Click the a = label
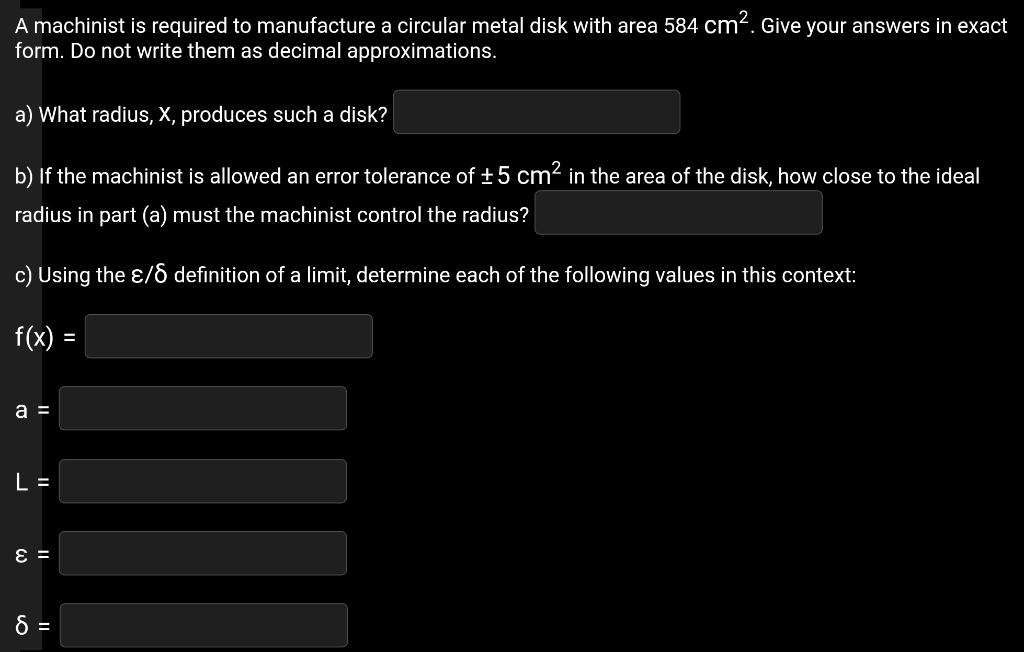Viewport: 1024px width, 652px height. click(x=30, y=408)
